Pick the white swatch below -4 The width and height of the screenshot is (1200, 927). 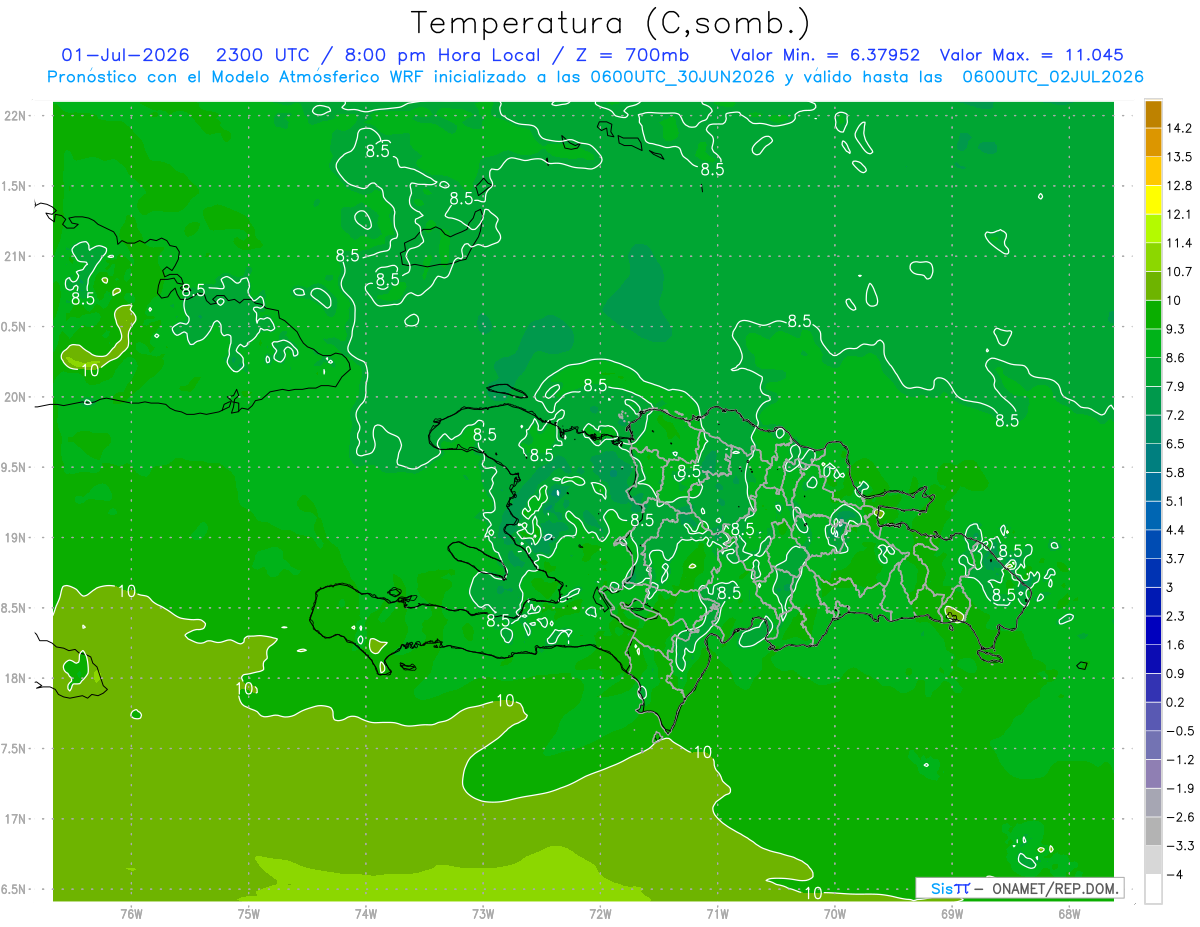tap(1153, 888)
